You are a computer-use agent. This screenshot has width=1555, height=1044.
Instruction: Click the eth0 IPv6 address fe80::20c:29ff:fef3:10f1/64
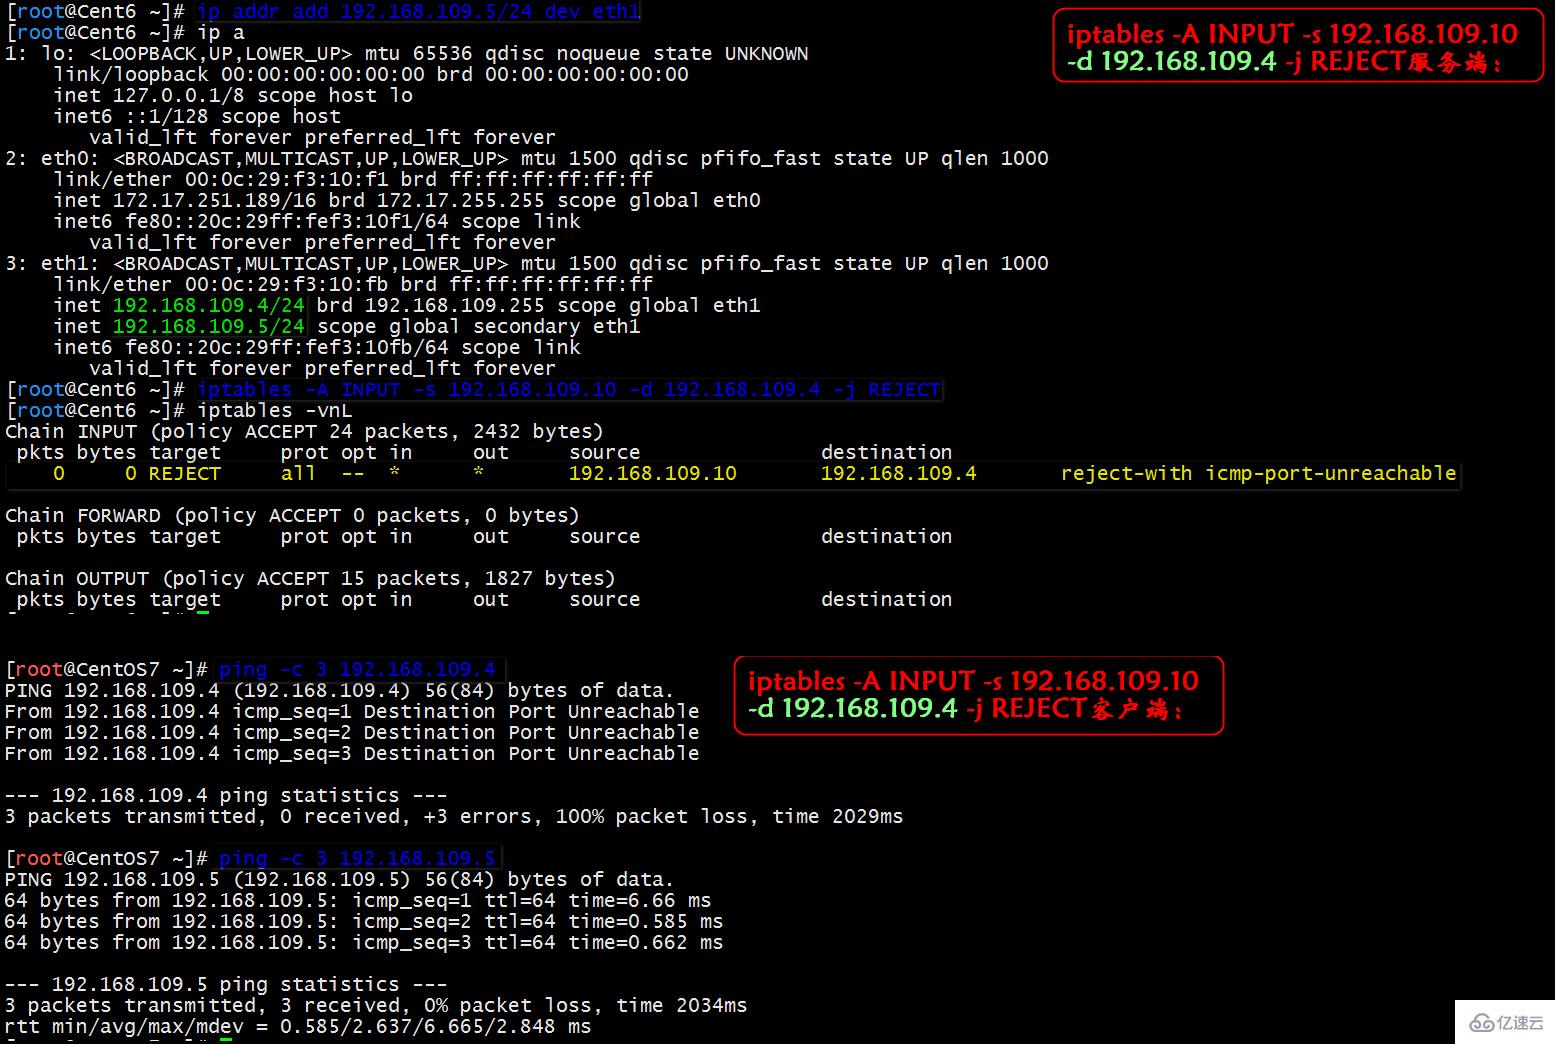(287, 221)
